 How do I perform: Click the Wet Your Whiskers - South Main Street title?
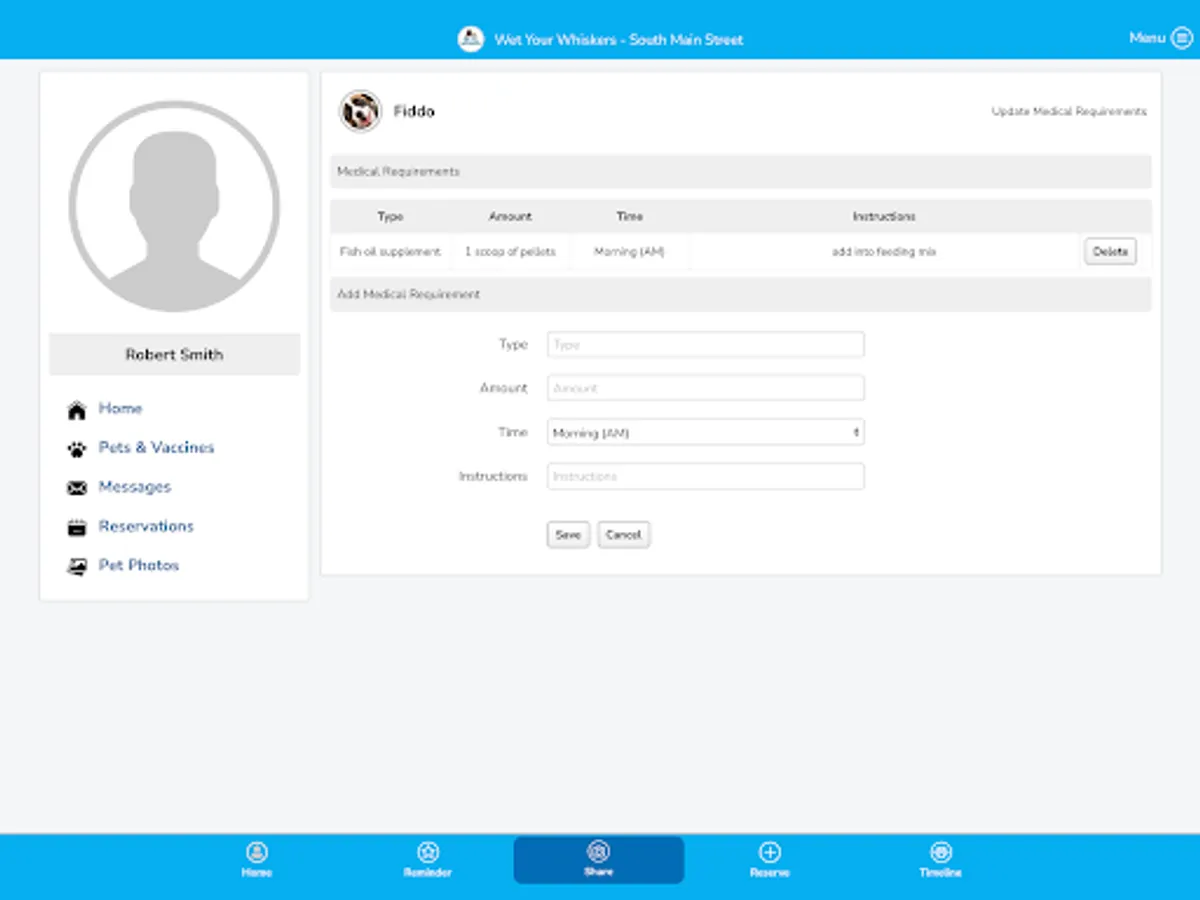619,40
